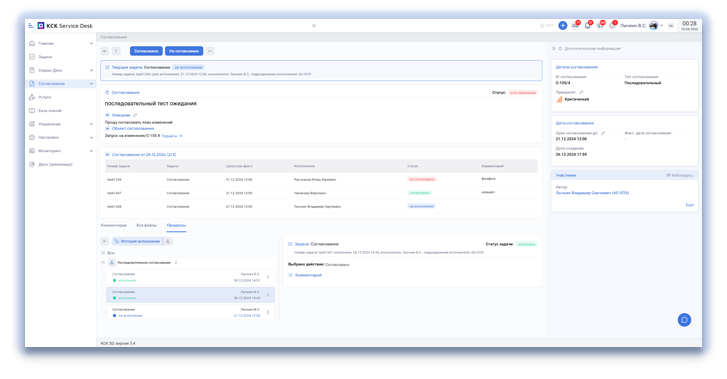The image size is (727, 379).
Task: Click the edit pencil next to Описание
Action: pos(135,115)
